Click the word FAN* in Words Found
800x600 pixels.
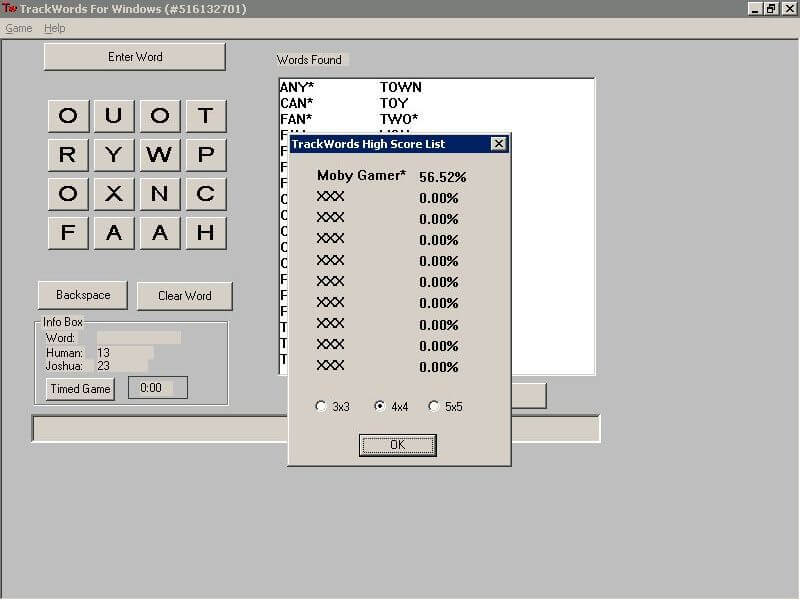(x=296, y=119)
